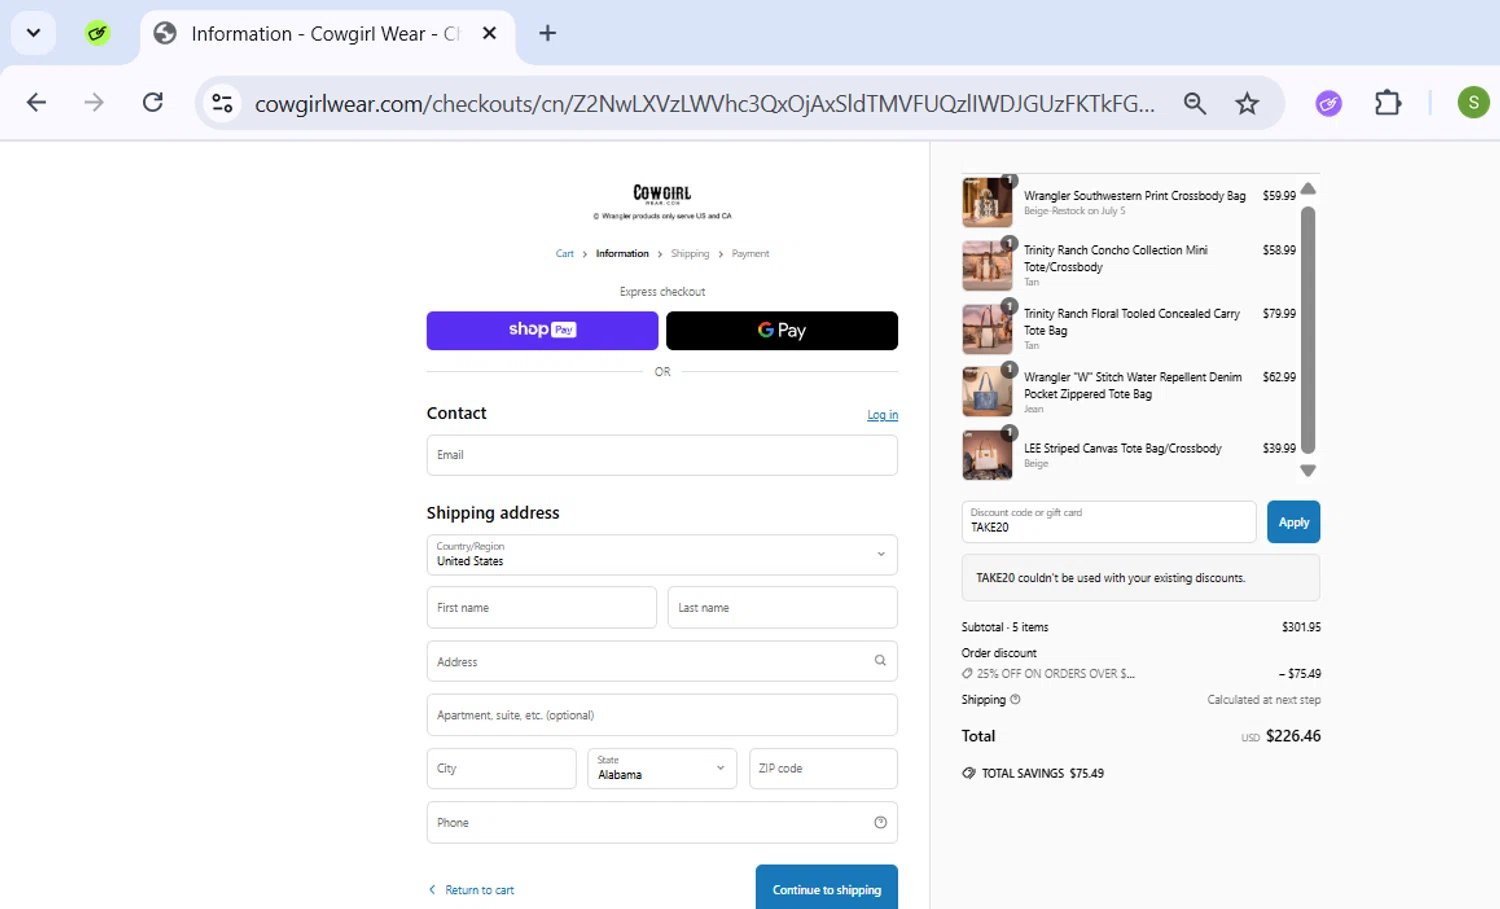Click the address bar URL
1500x909 pixels.
point(704,104)
